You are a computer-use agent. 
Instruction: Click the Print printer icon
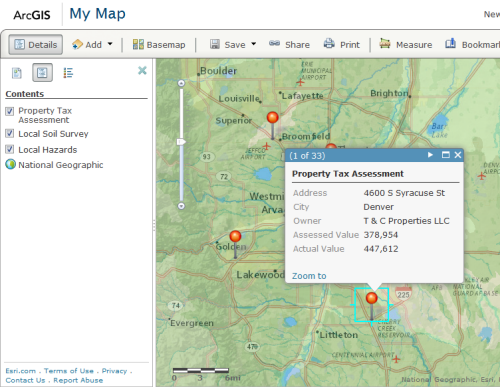[329, 44]
